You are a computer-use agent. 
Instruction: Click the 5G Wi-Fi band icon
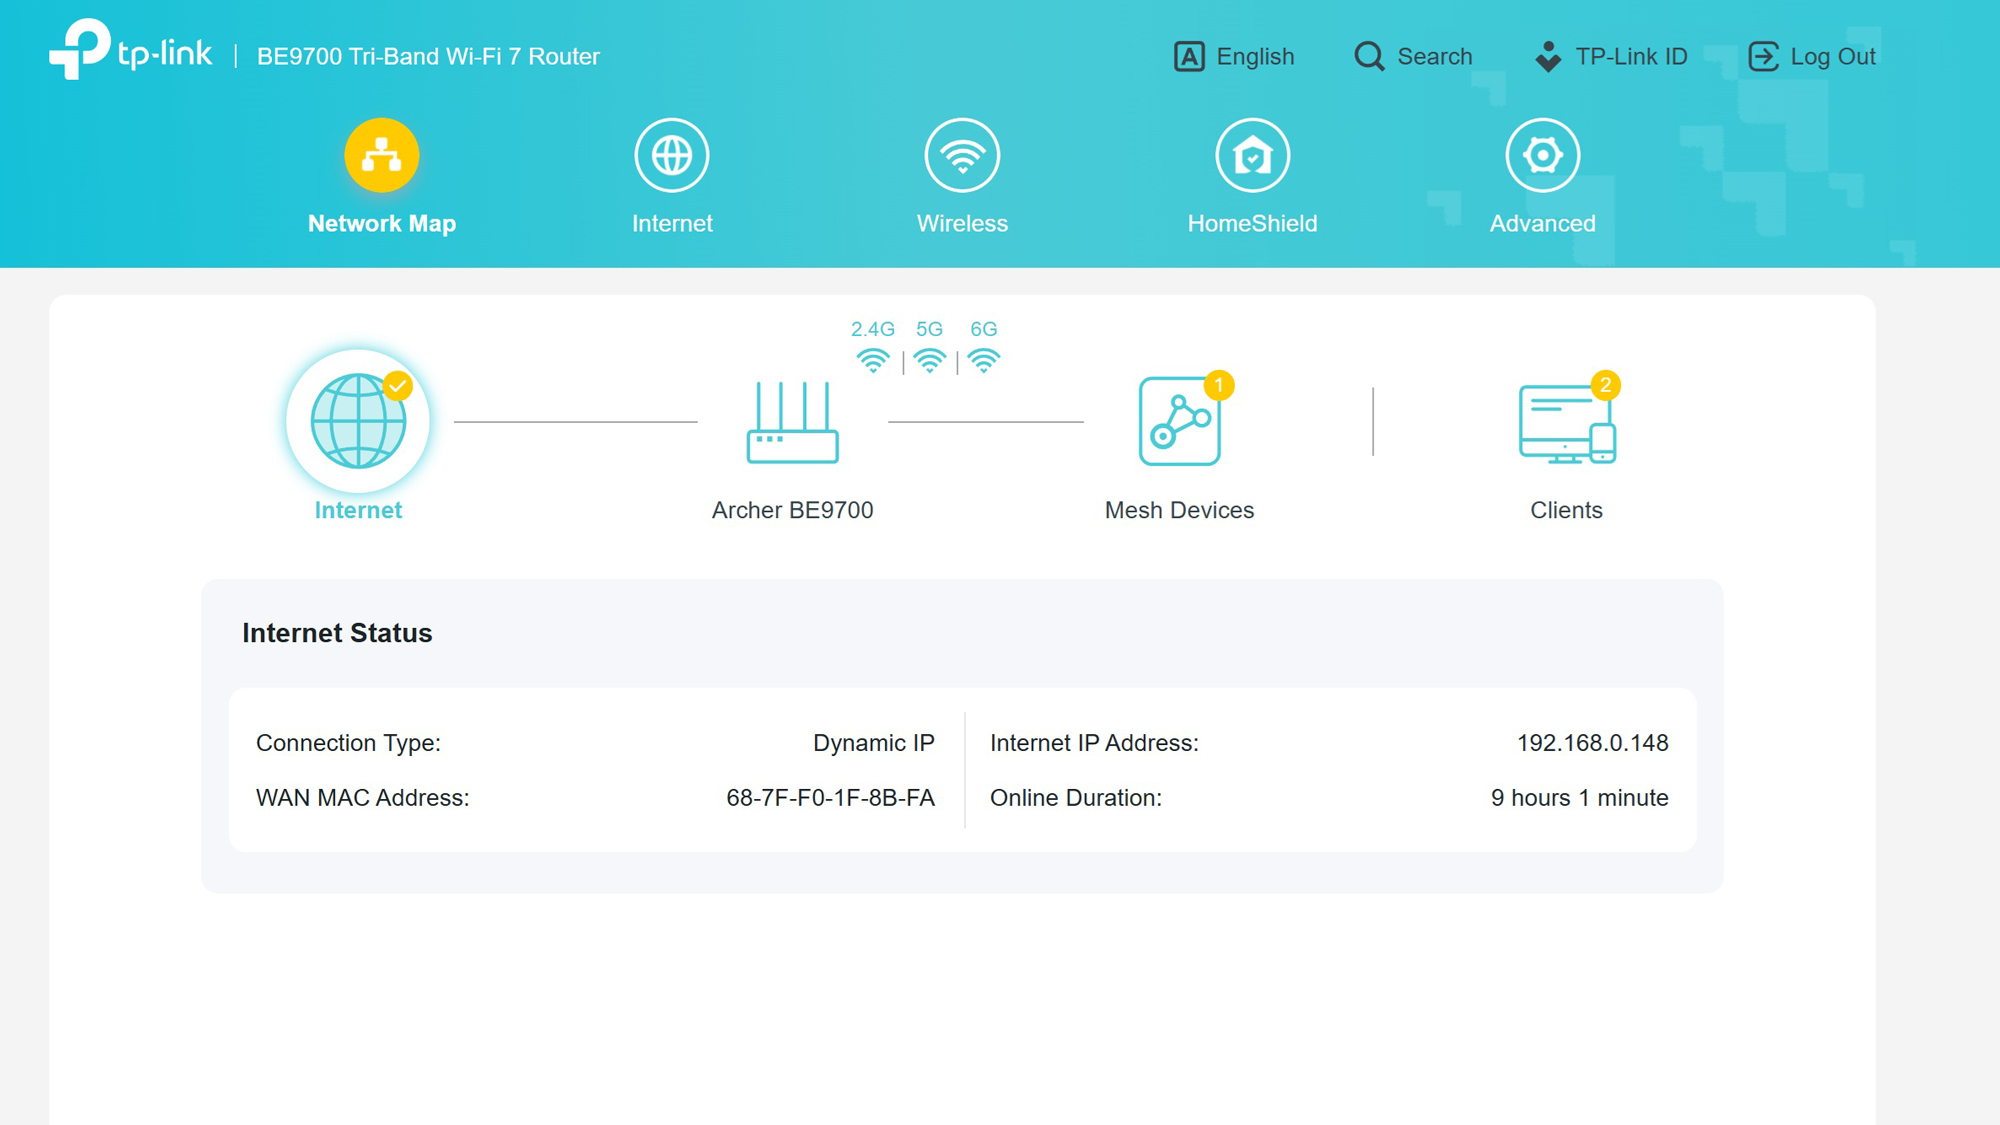[929, 360]
